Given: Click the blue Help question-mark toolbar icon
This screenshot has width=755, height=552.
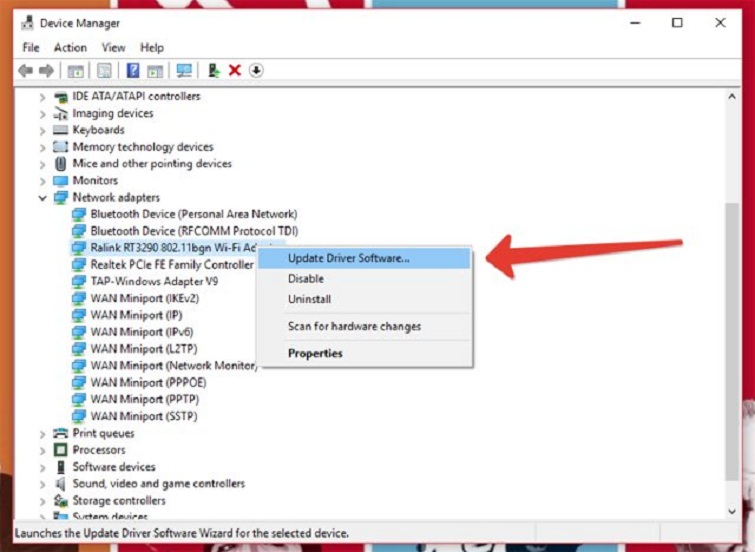Looking at the screenshot, I should (132, 70).
